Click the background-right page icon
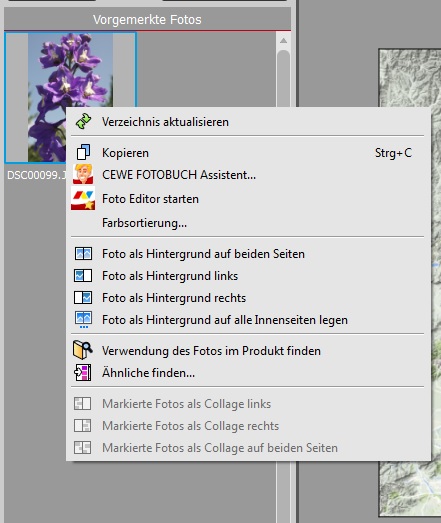441x523 pixels. (x=83, y=298)
